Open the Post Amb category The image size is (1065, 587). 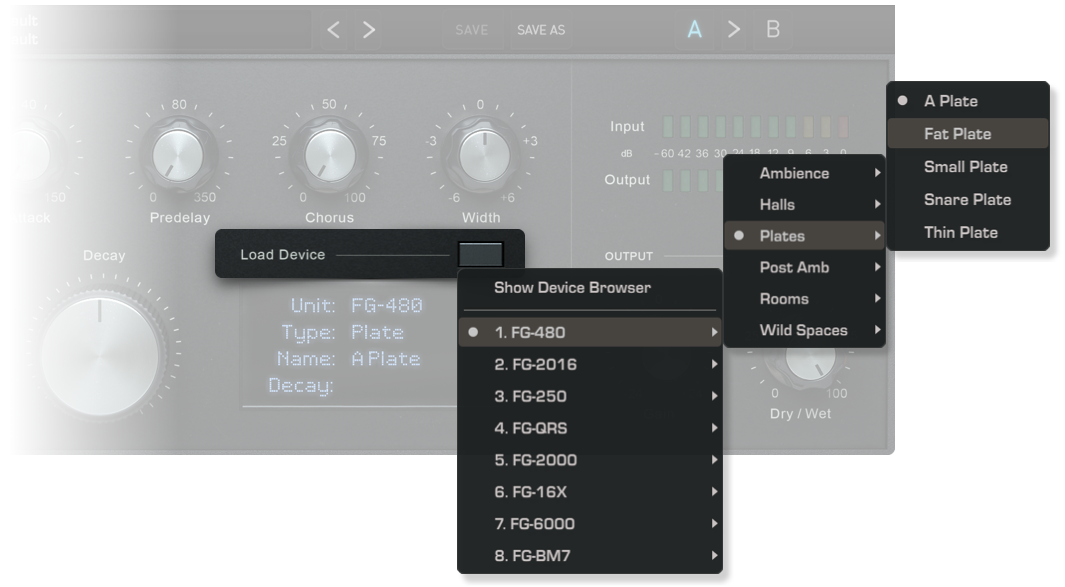tap(804, 267)
